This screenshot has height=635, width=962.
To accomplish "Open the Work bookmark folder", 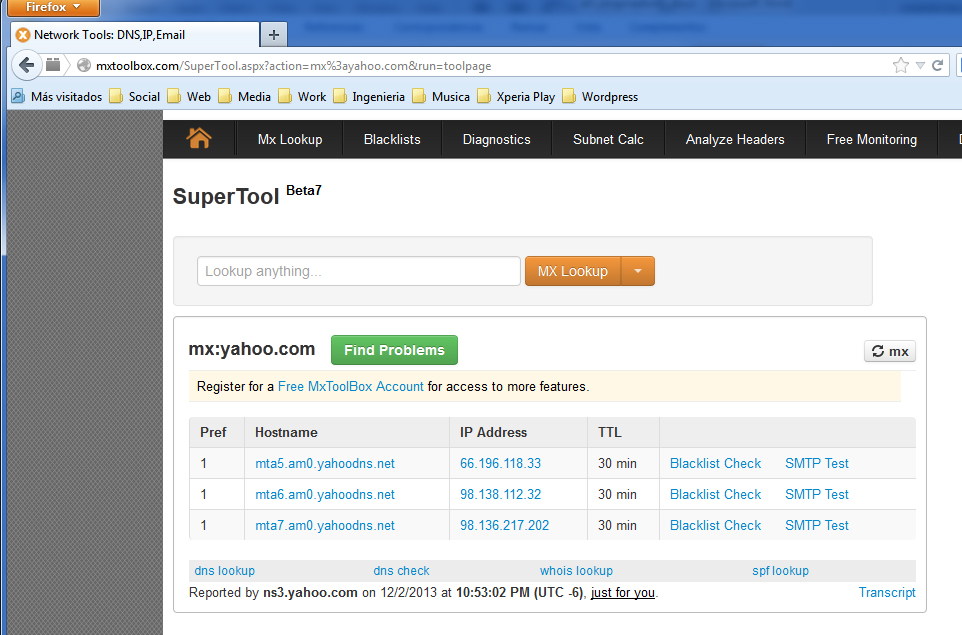I will [x=302, y=96].
